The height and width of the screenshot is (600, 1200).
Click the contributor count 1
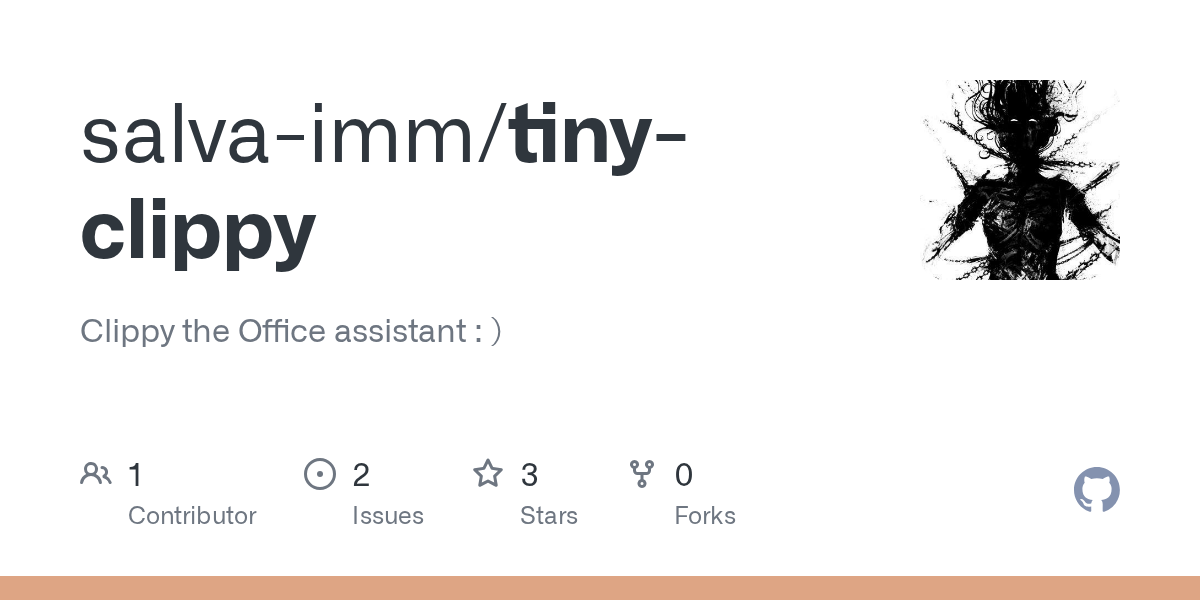(136, 475)
